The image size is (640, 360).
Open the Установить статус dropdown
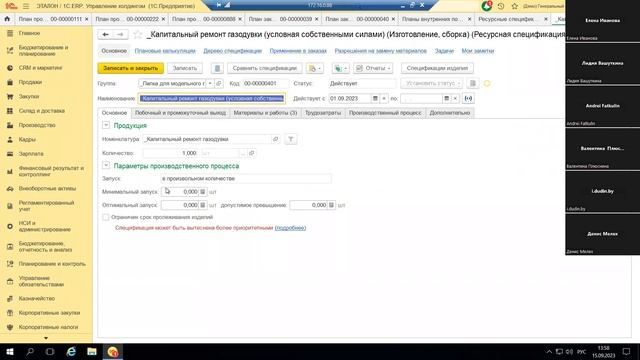point(431,83)
